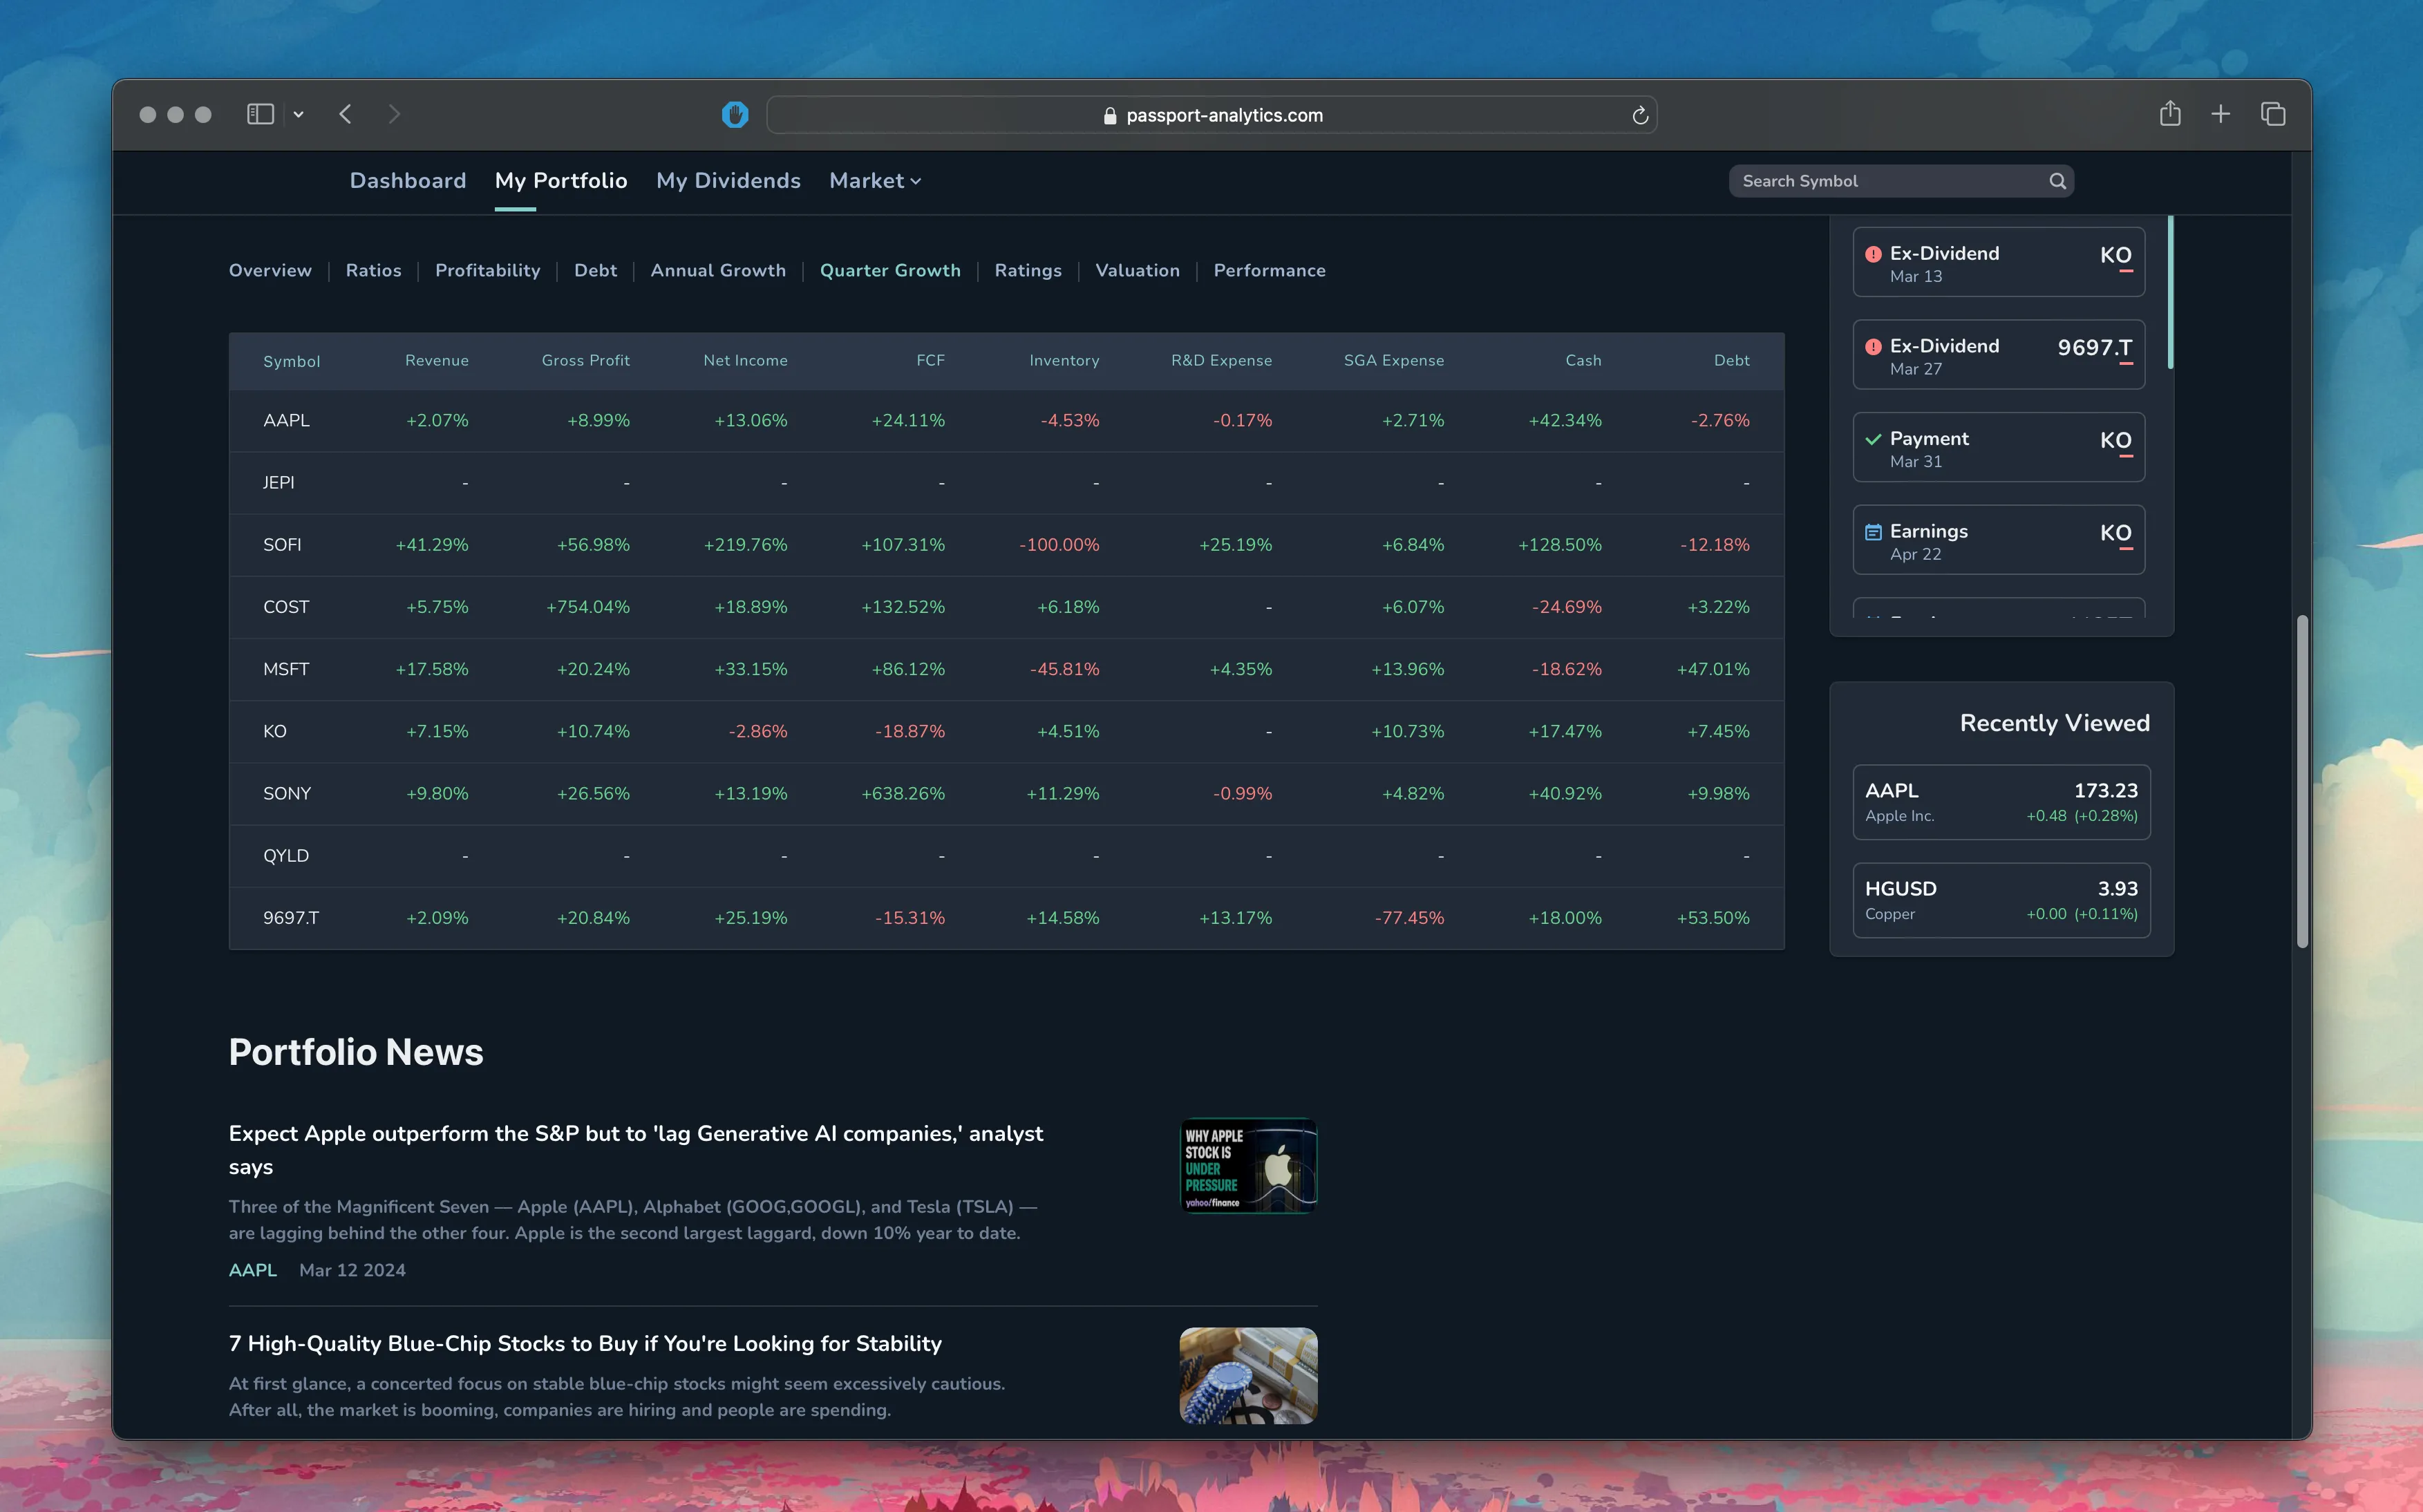This screenshot has height=1512, width=2423.
Task: Switch to the Ratios tab
Action: tap(373, 270)
